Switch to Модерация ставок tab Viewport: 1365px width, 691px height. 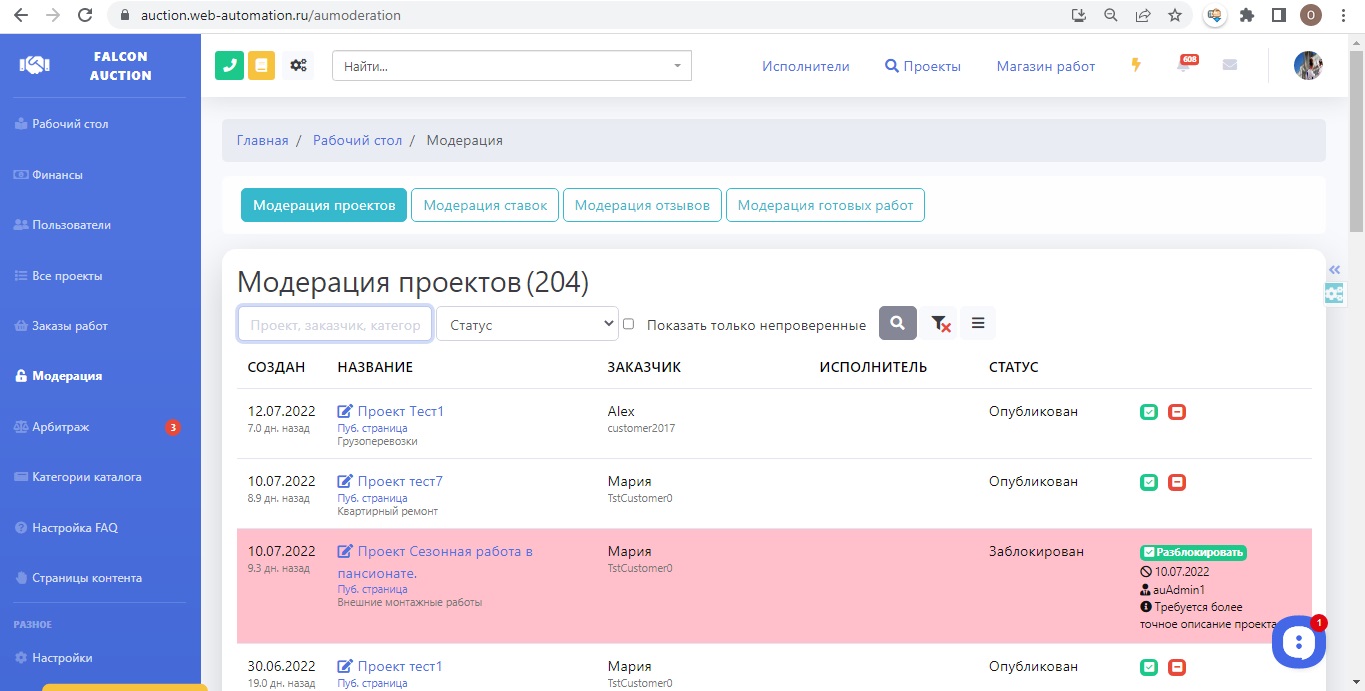tap(485, 205)
